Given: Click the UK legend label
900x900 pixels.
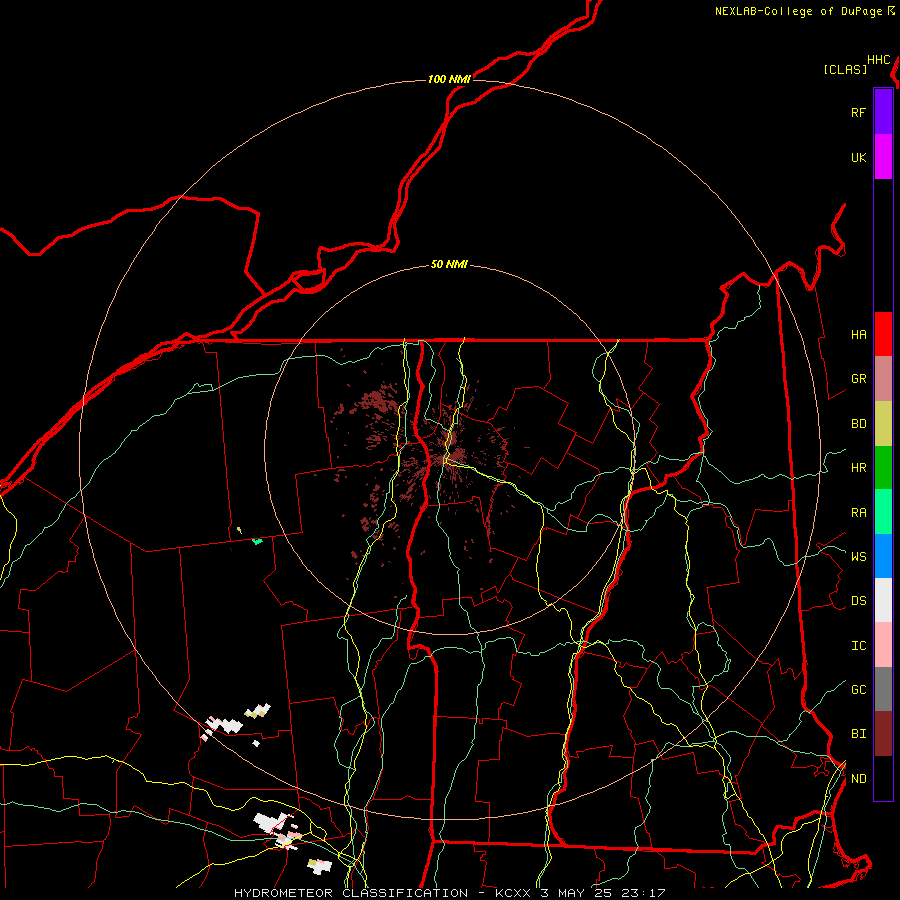Looking at the screenshot, I should coord(858,158).
